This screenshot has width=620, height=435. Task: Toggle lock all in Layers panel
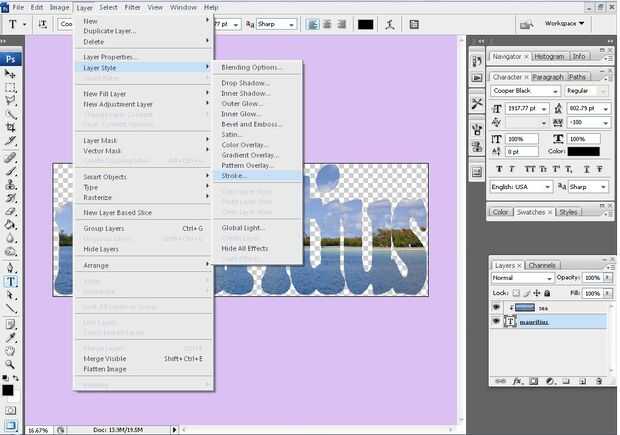[547, 293]
